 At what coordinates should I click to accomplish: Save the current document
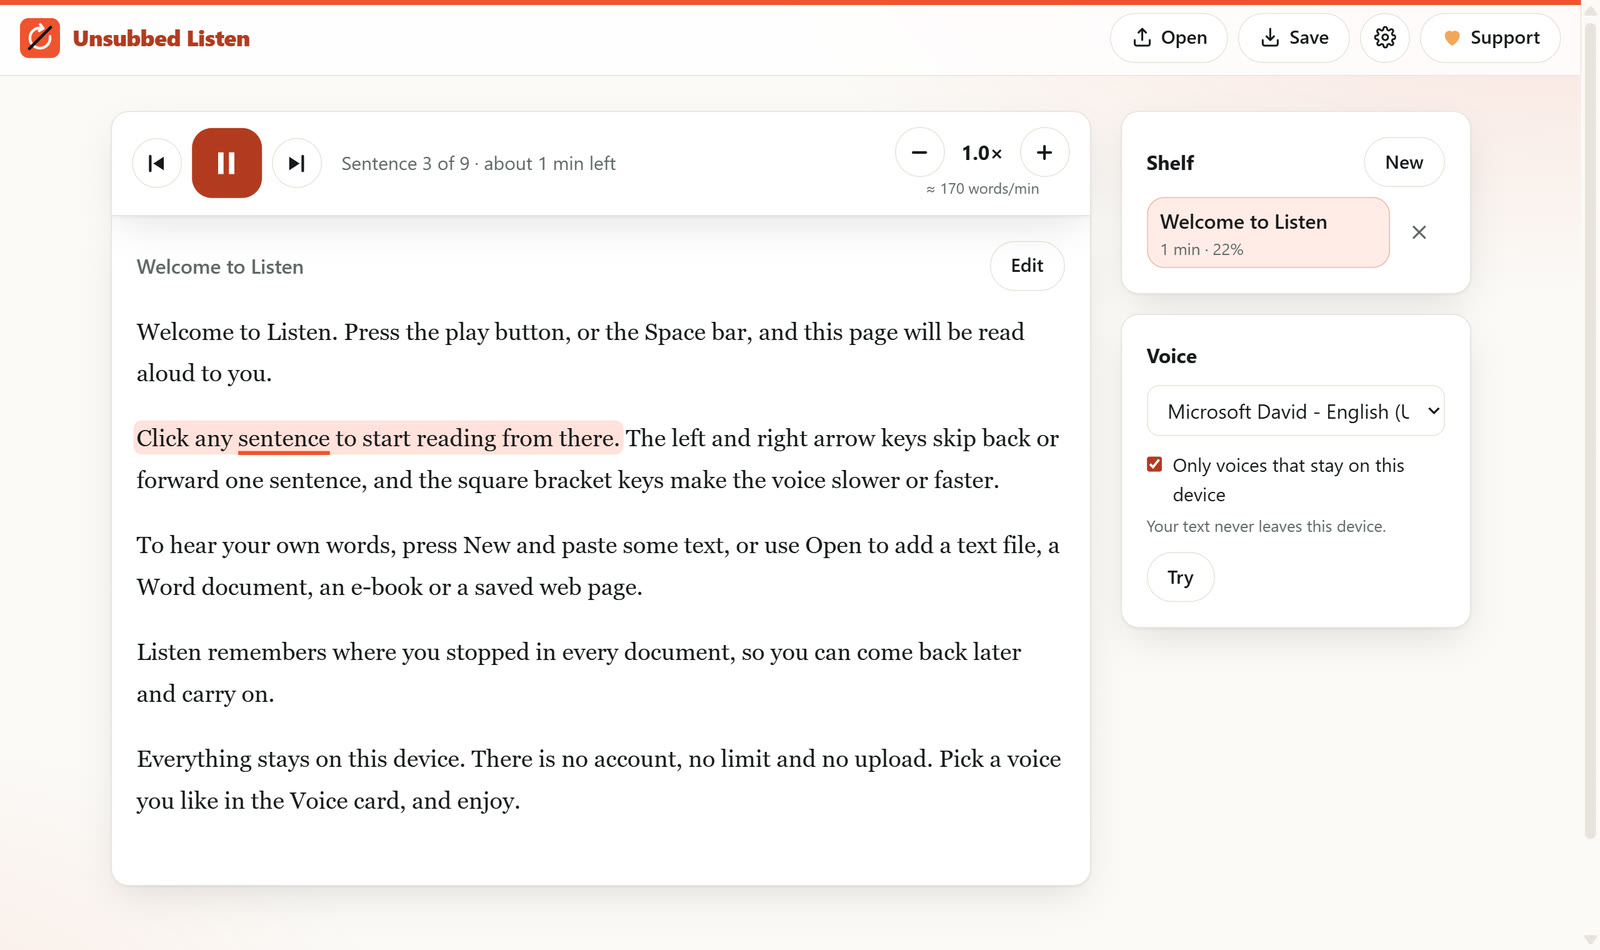[x=1294, y=38]
